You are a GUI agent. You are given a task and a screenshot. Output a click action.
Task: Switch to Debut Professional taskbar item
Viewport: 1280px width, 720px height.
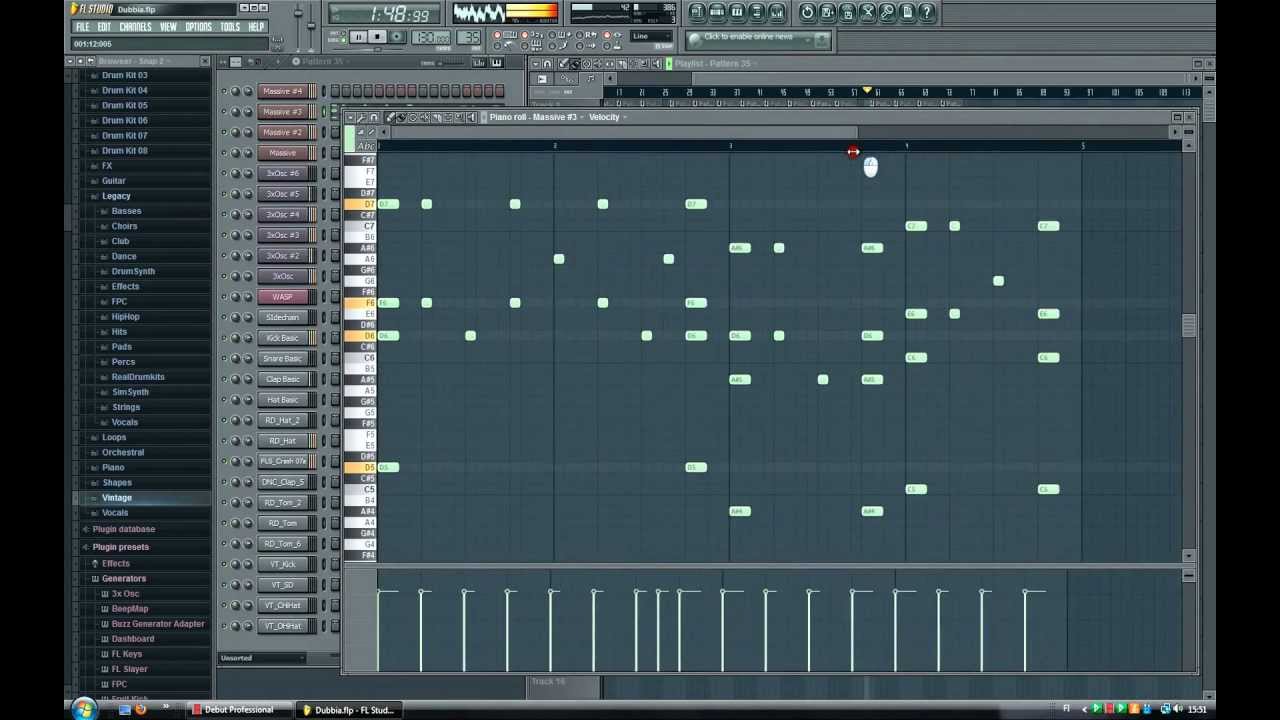(x=238, y=710)
